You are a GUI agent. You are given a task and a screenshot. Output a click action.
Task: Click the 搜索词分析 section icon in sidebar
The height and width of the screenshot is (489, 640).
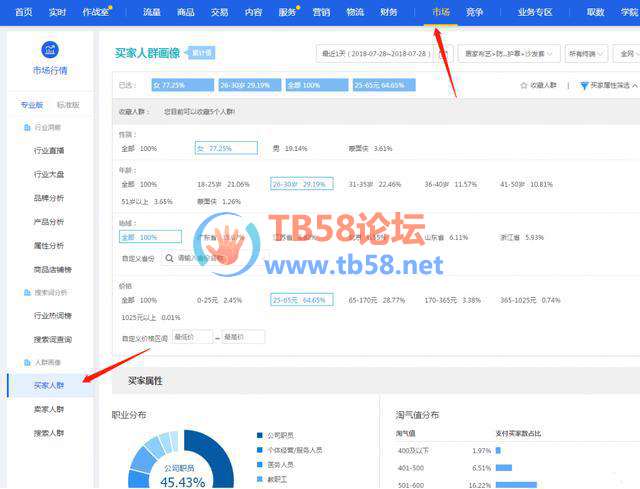(x=25, y=292)
